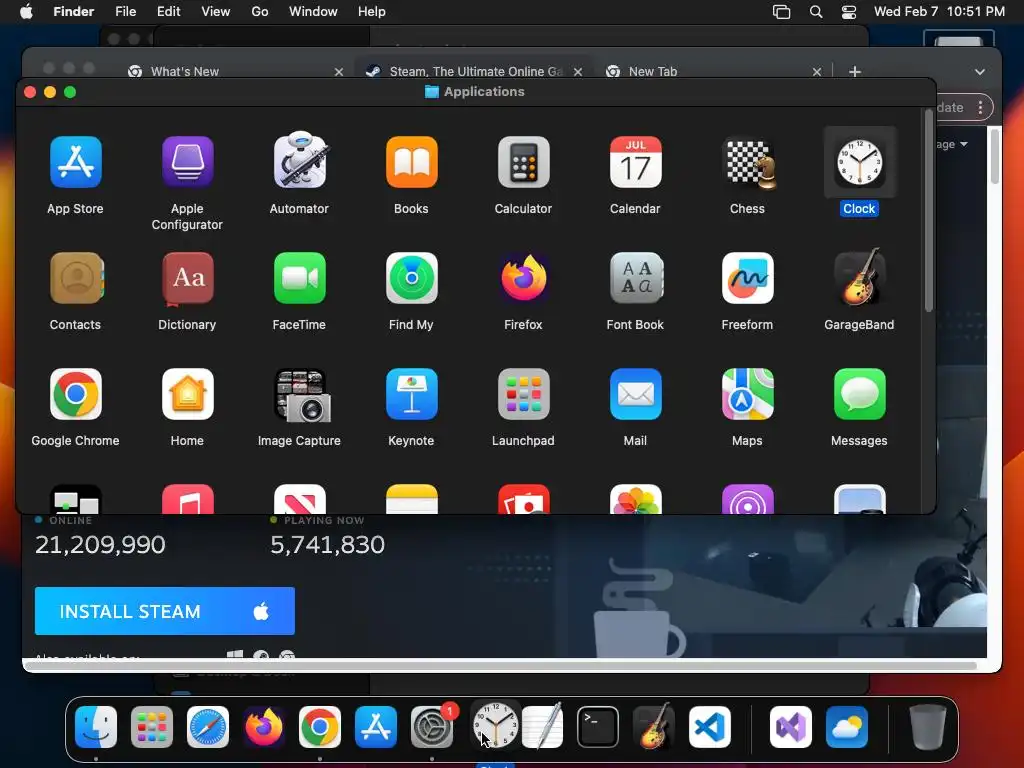Launch Safari from the Dock
Viewport: 1024px width, 768px height.
(x=208, y=727)
